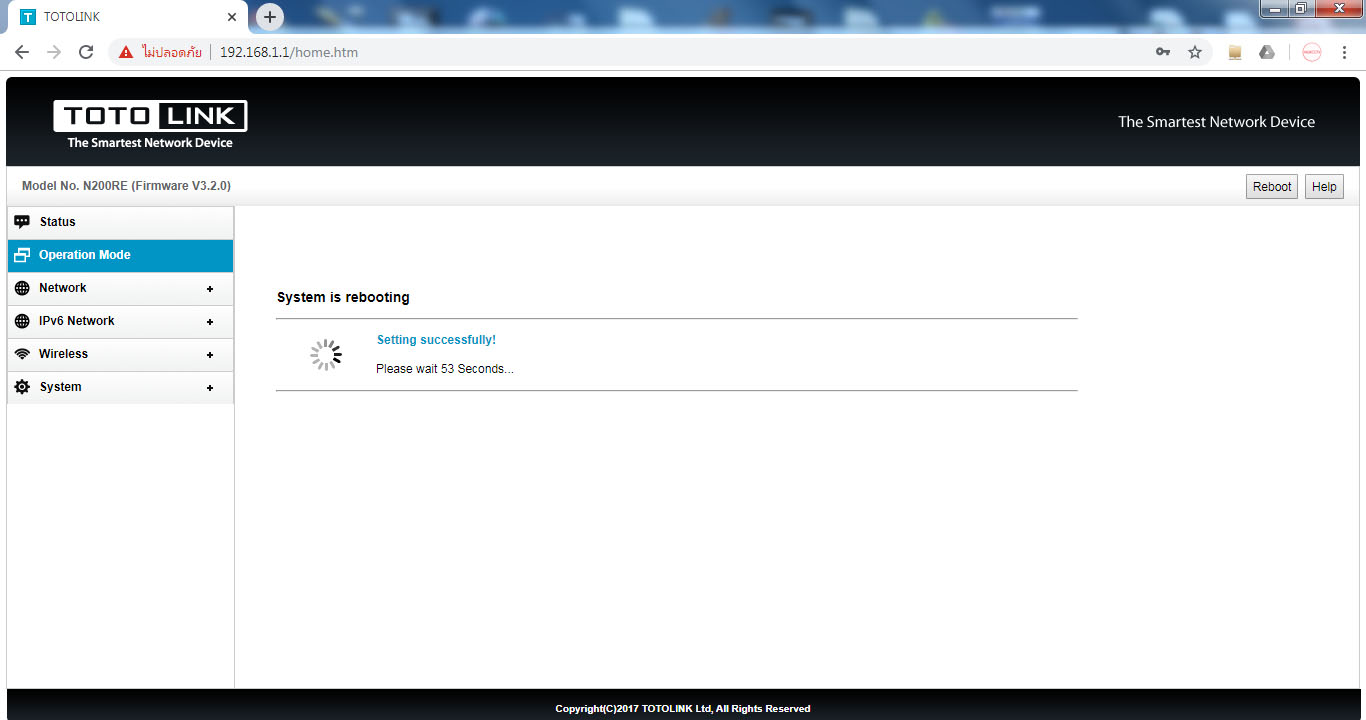1366x720 pixels.
Task: Click the Operation Mode windows icon
Action: [x=22, y=255]
